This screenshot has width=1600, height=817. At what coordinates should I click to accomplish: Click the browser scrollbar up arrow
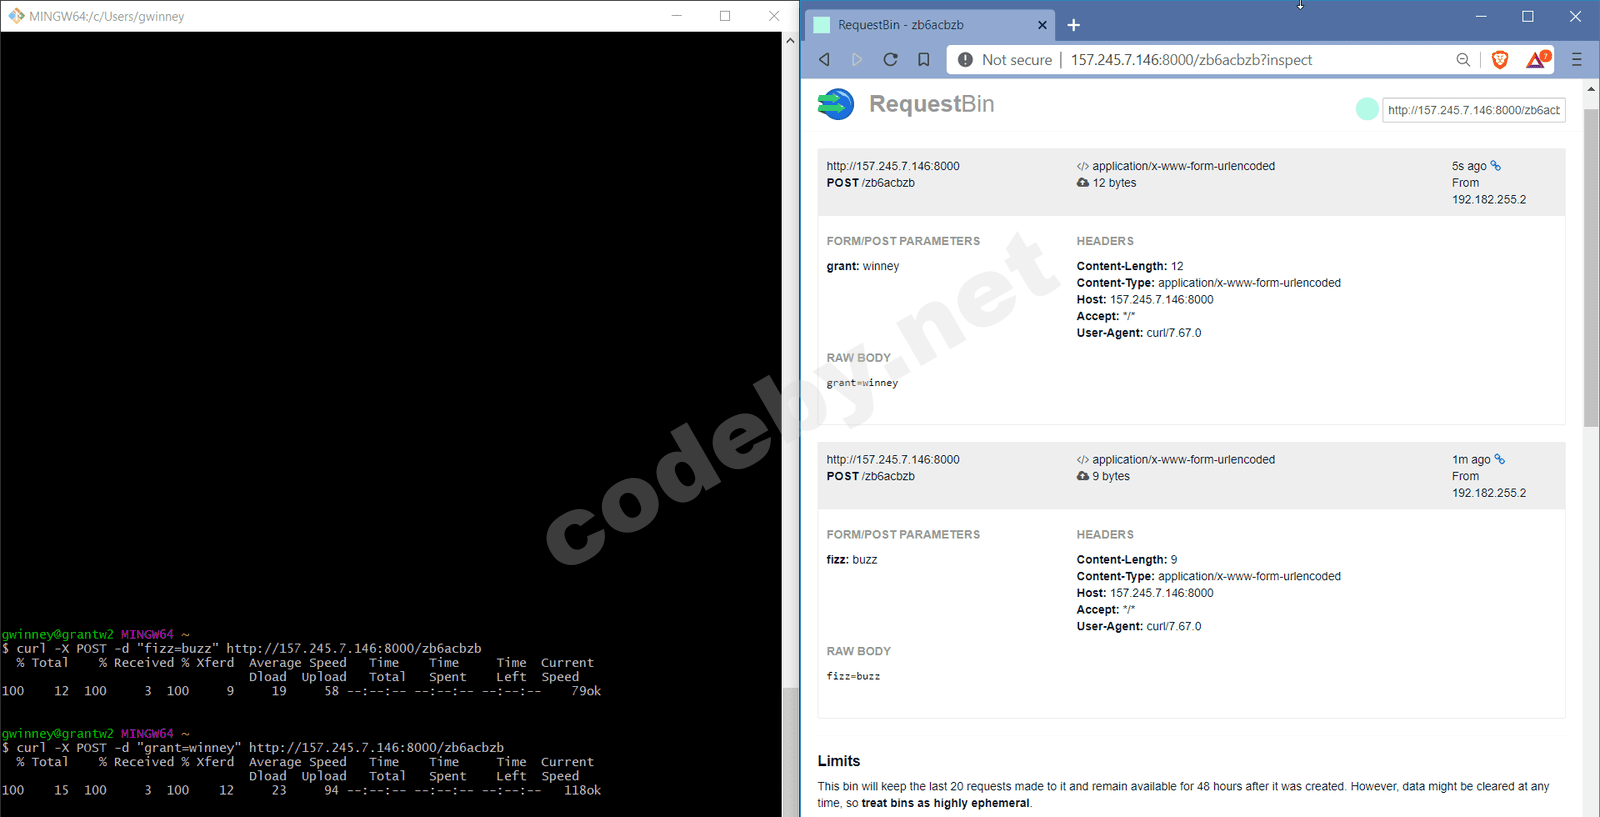(x=1591, y=89)
